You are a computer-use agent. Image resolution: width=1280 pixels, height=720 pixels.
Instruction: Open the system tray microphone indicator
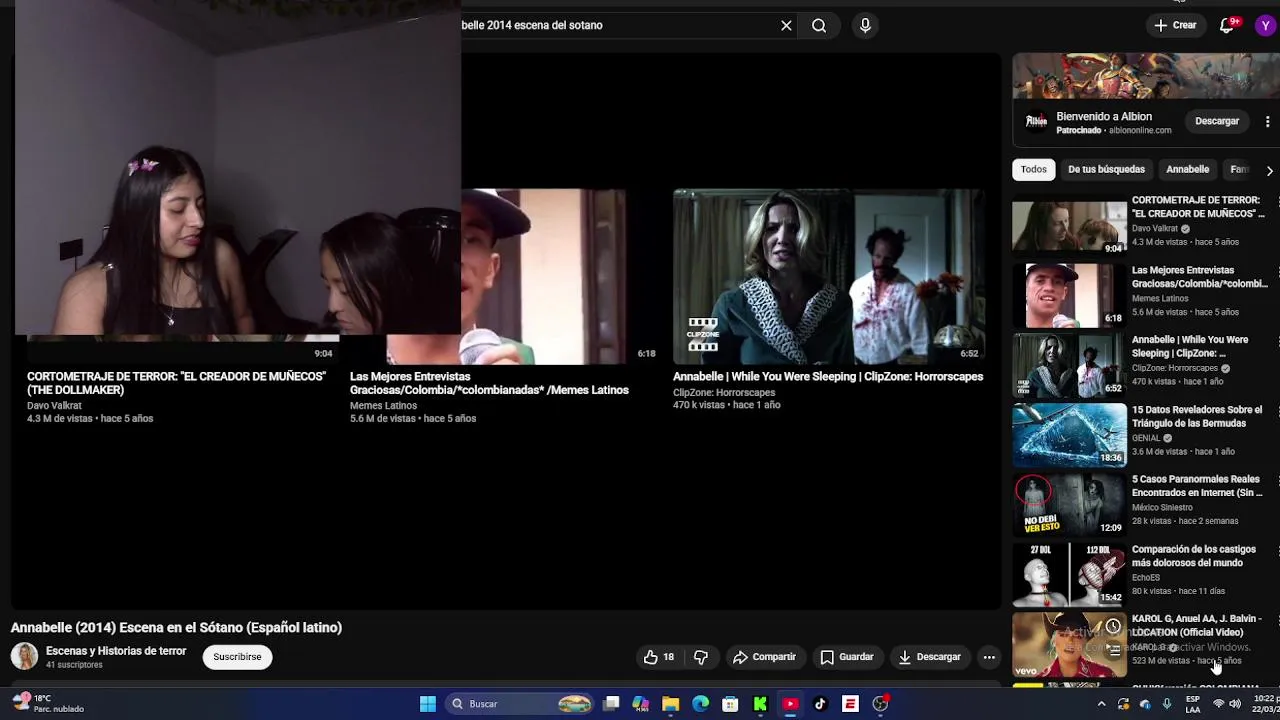click(1166, 704)
